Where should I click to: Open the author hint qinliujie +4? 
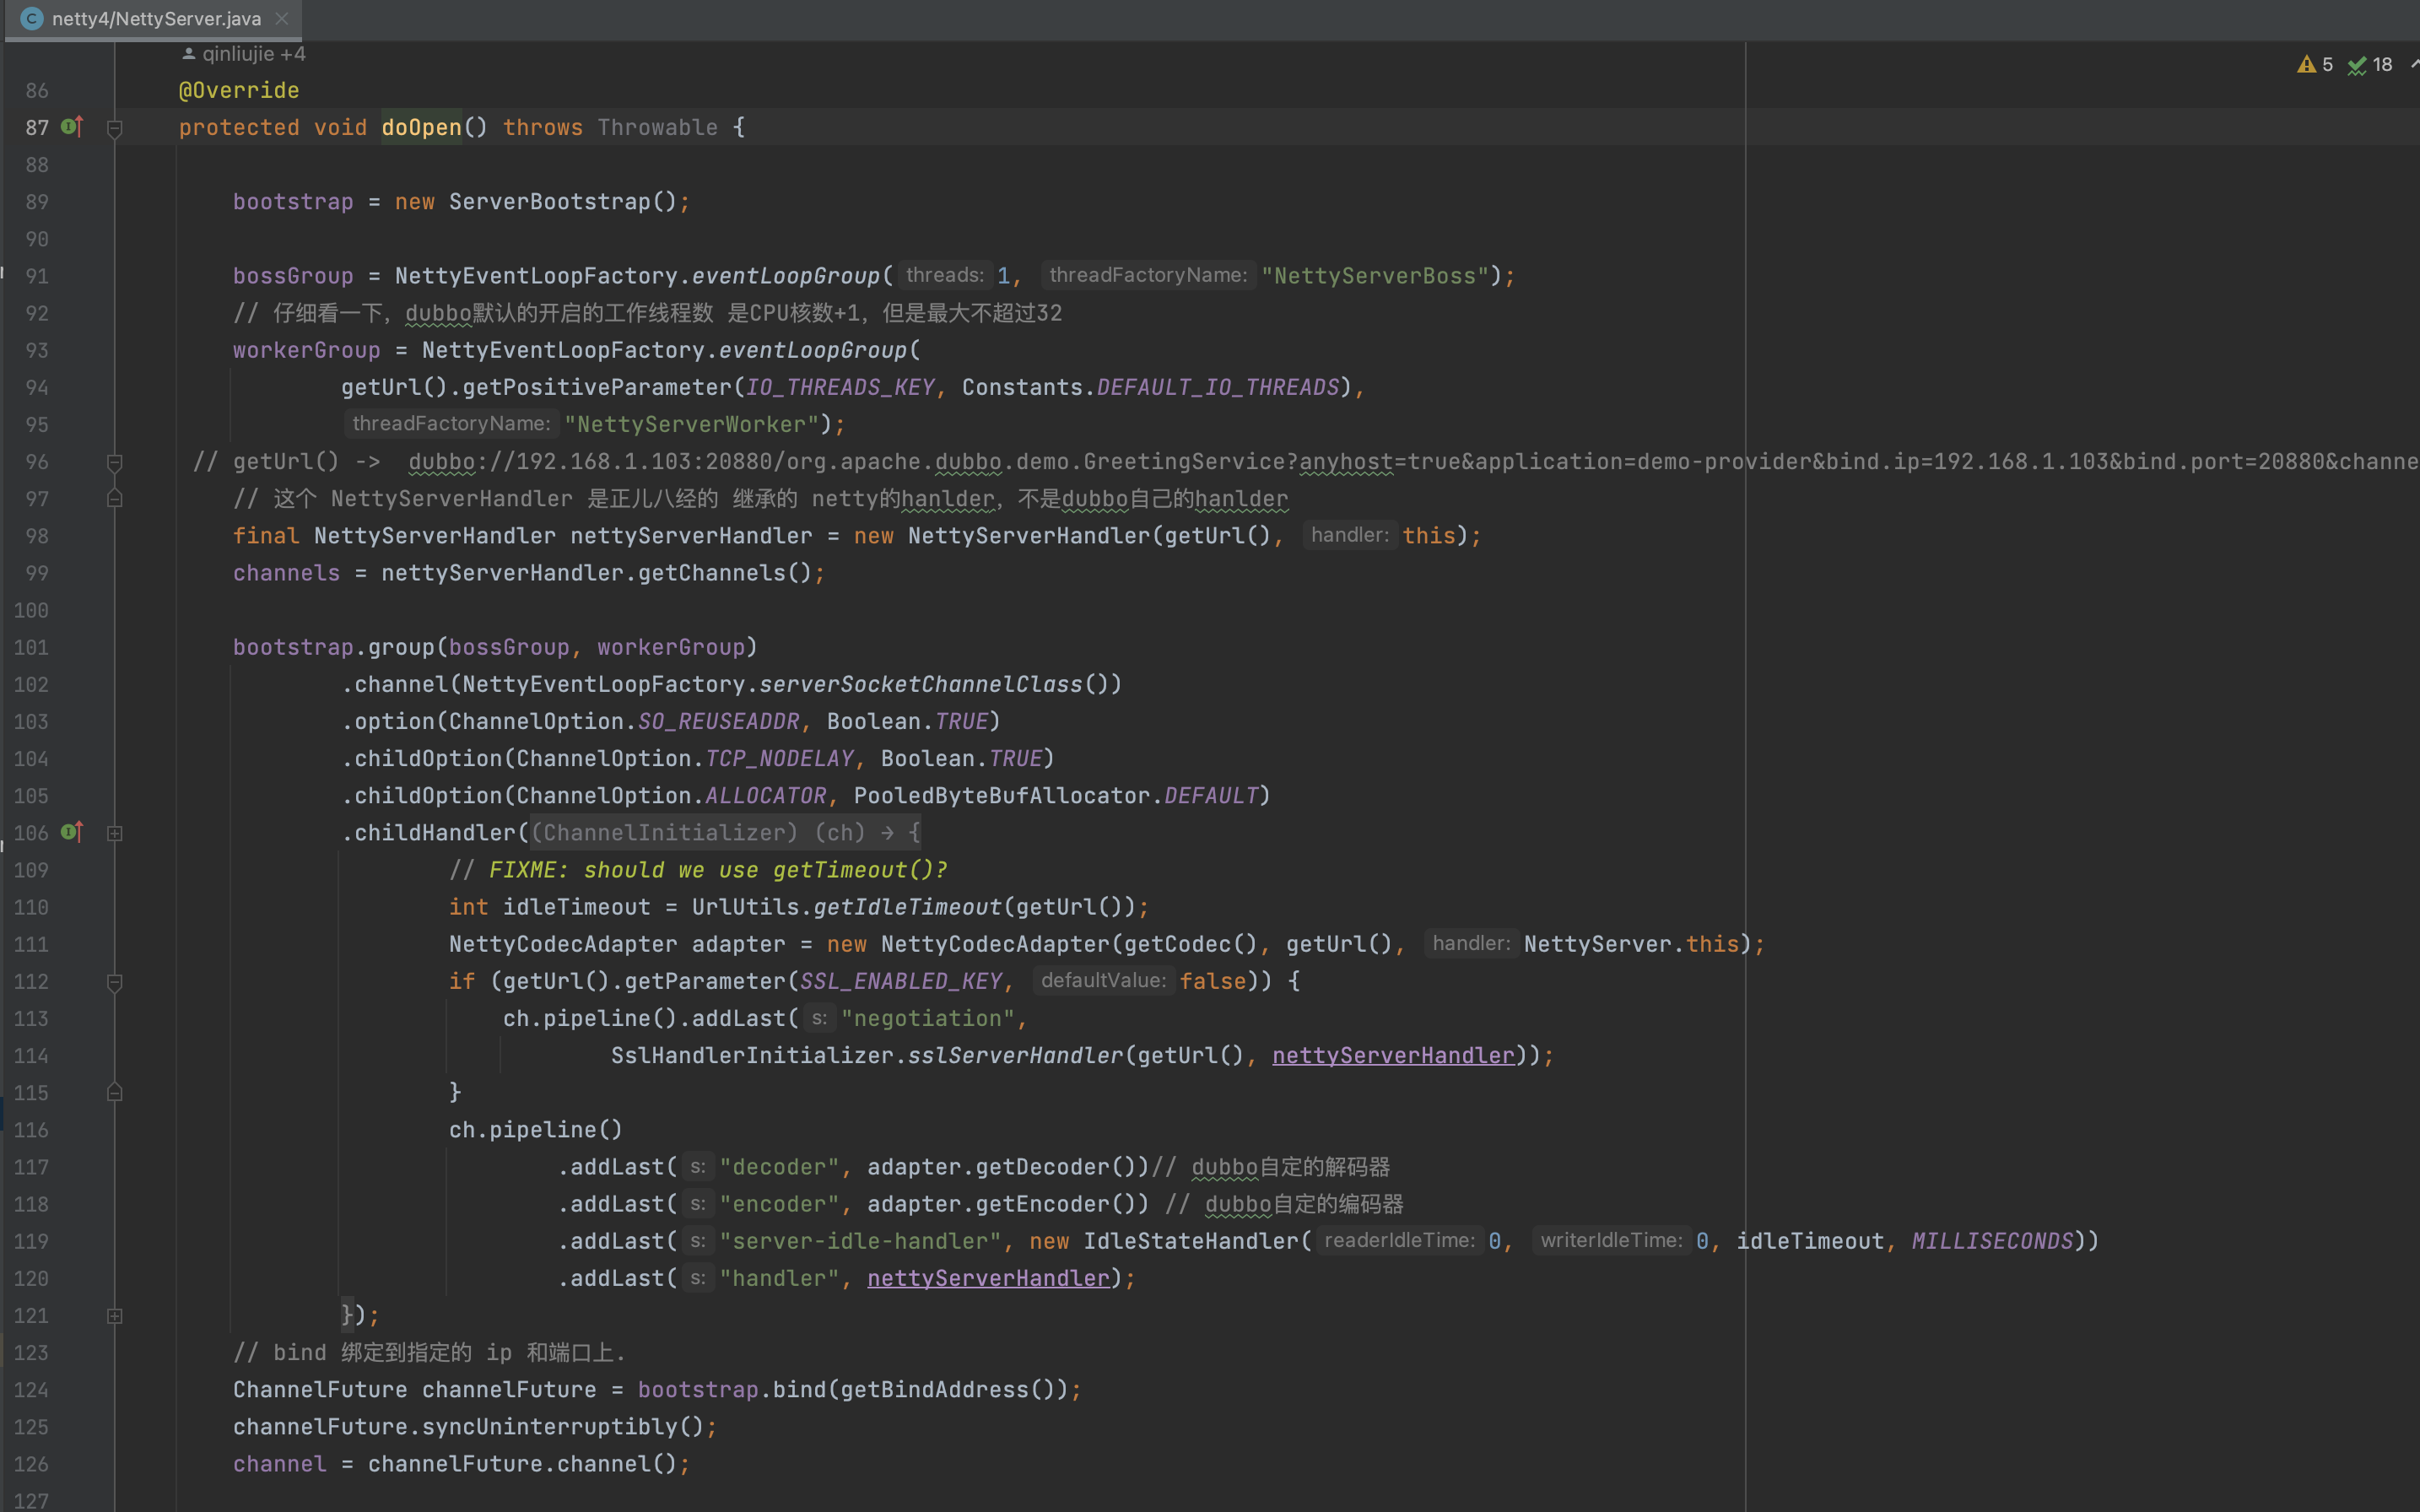pyautogui.click(x=245, y=54)
